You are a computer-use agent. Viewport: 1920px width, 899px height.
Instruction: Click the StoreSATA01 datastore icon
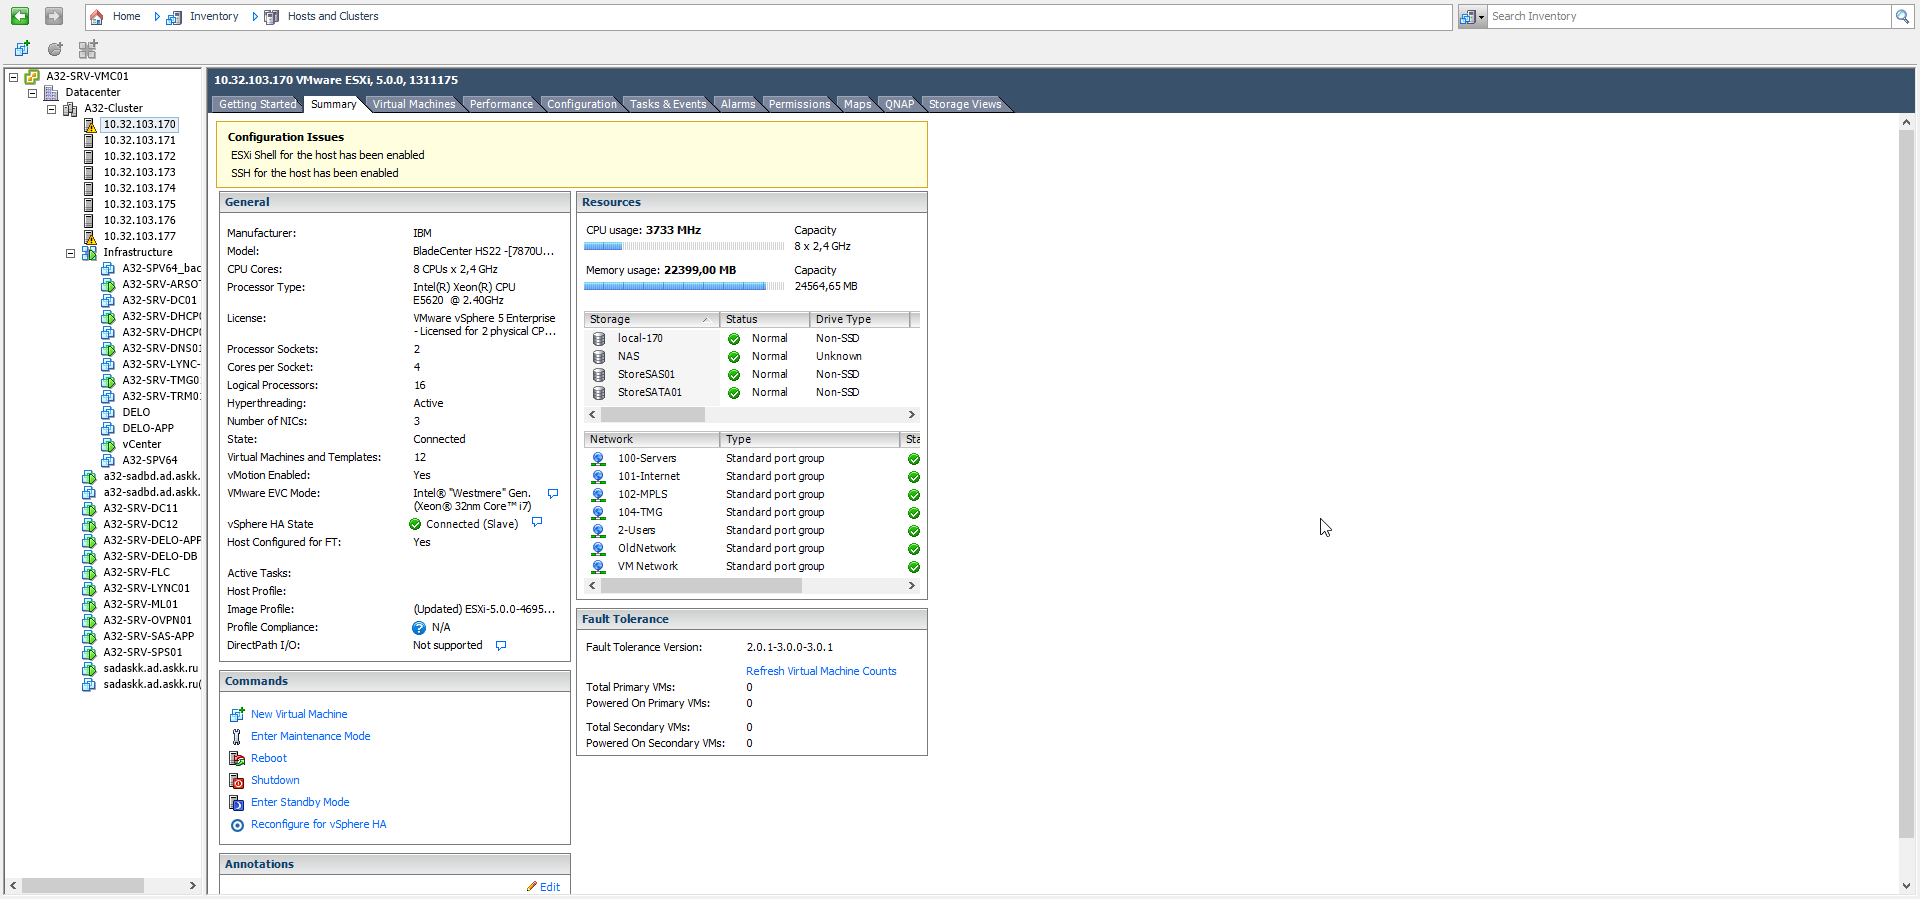tap(599, 393)
